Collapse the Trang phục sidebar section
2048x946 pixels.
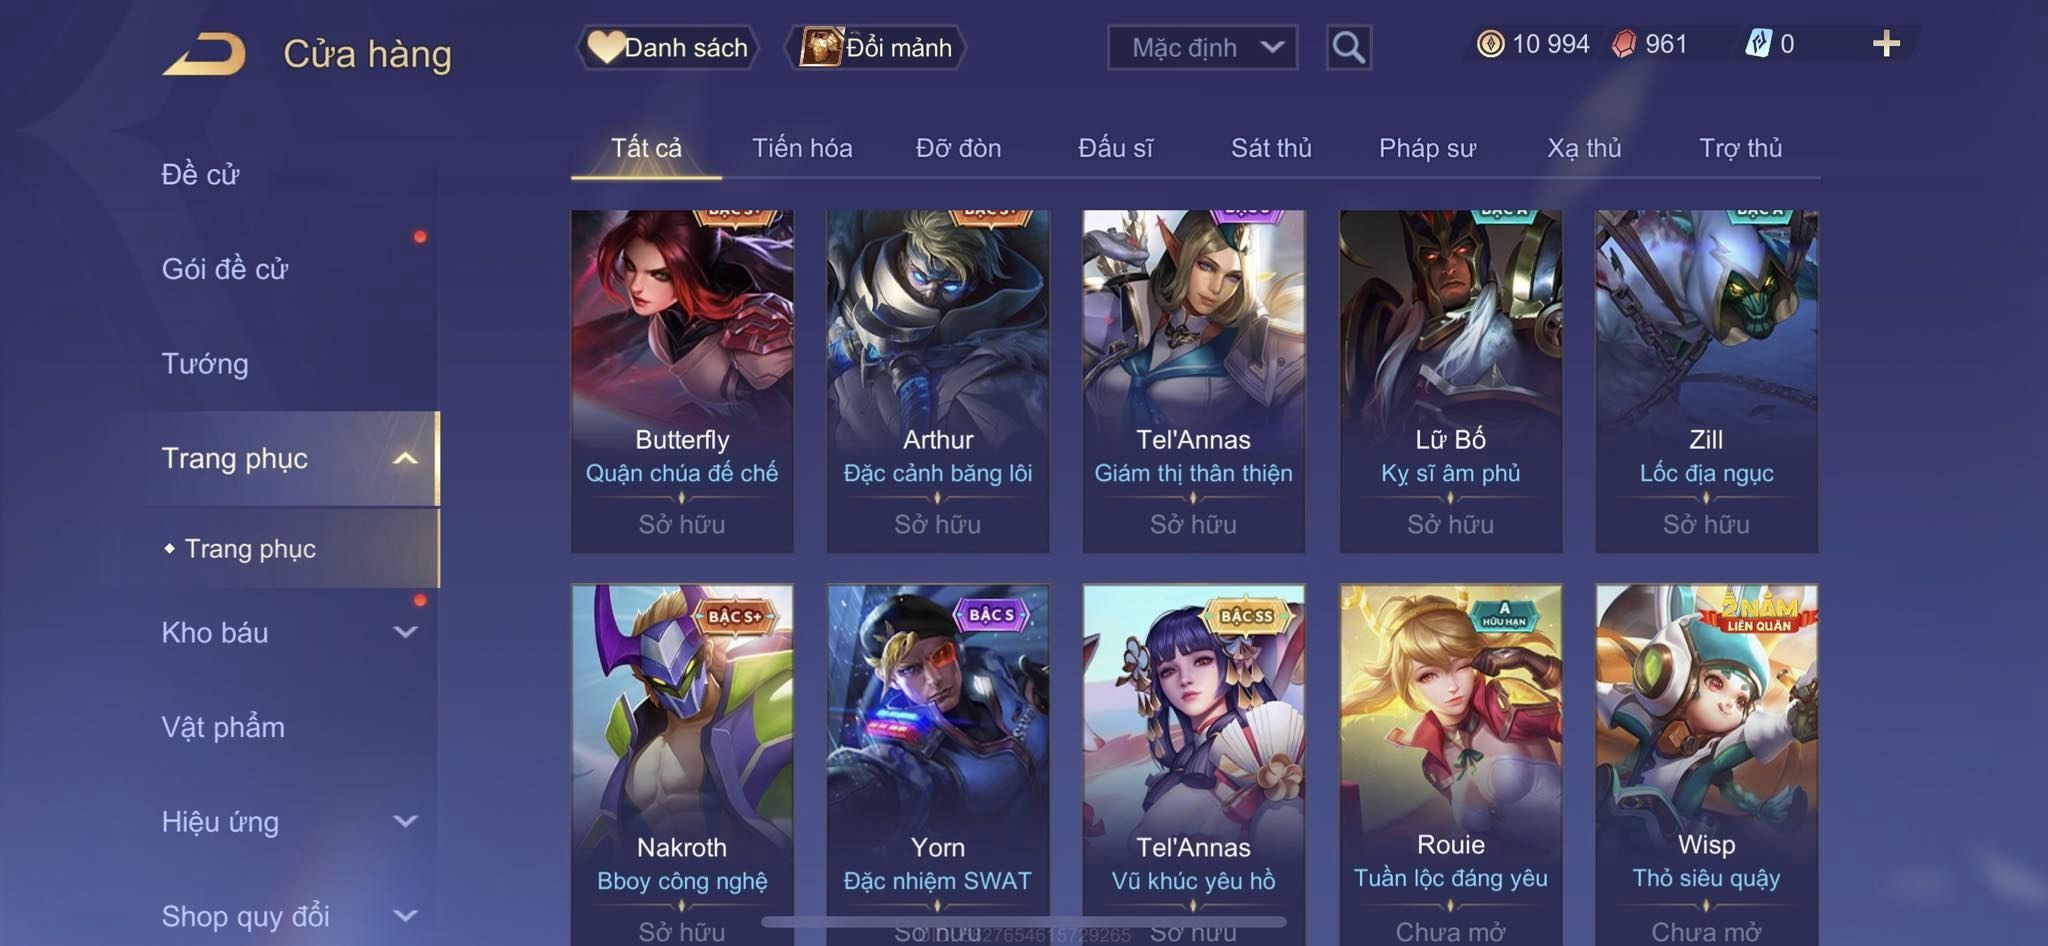[405, 459]
